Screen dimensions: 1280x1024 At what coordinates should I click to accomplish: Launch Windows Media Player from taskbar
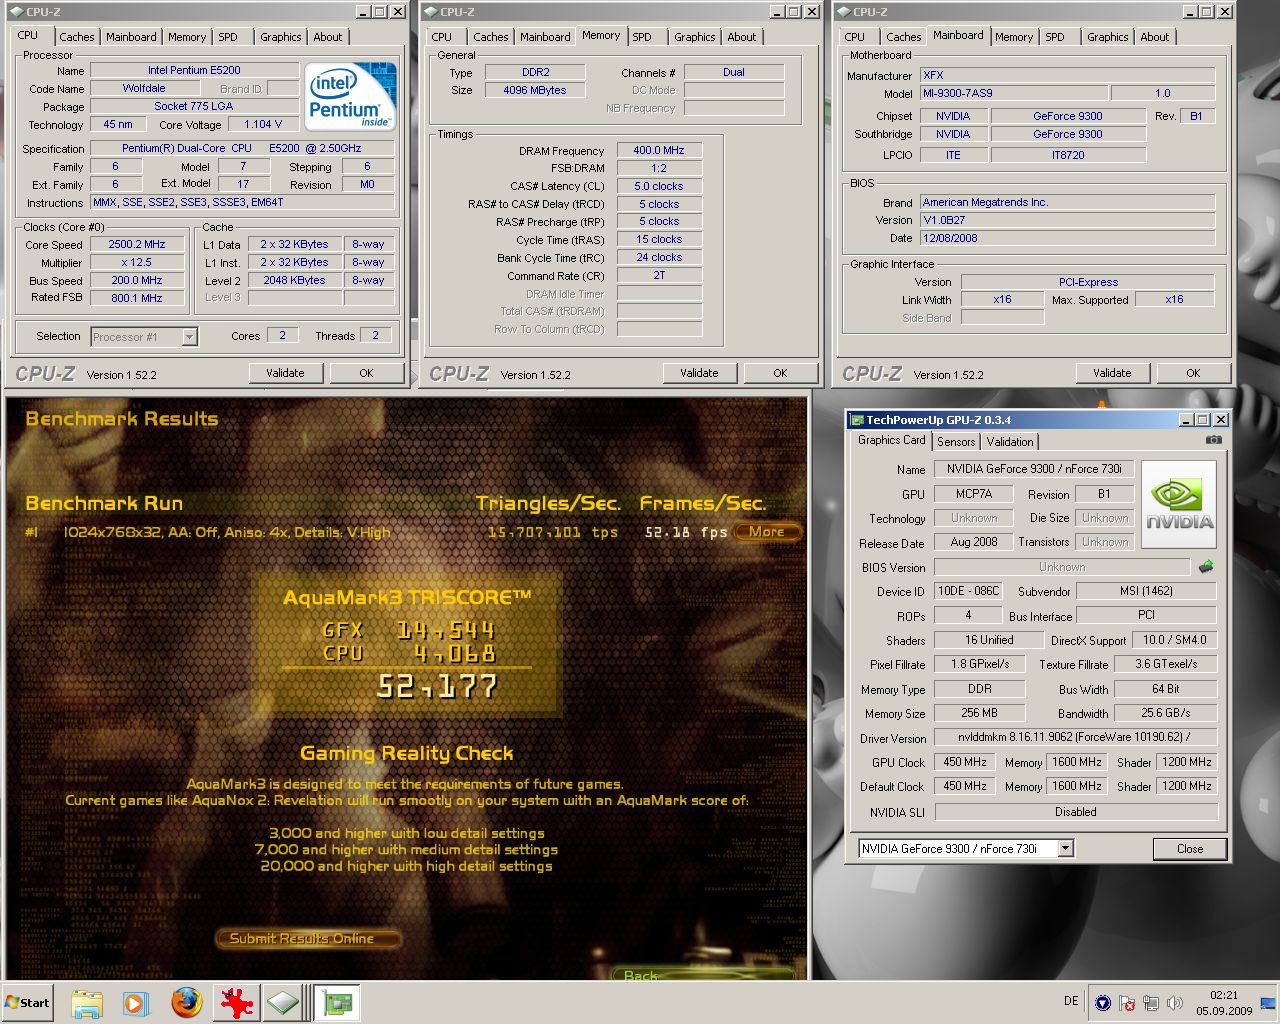(136, 1002)
